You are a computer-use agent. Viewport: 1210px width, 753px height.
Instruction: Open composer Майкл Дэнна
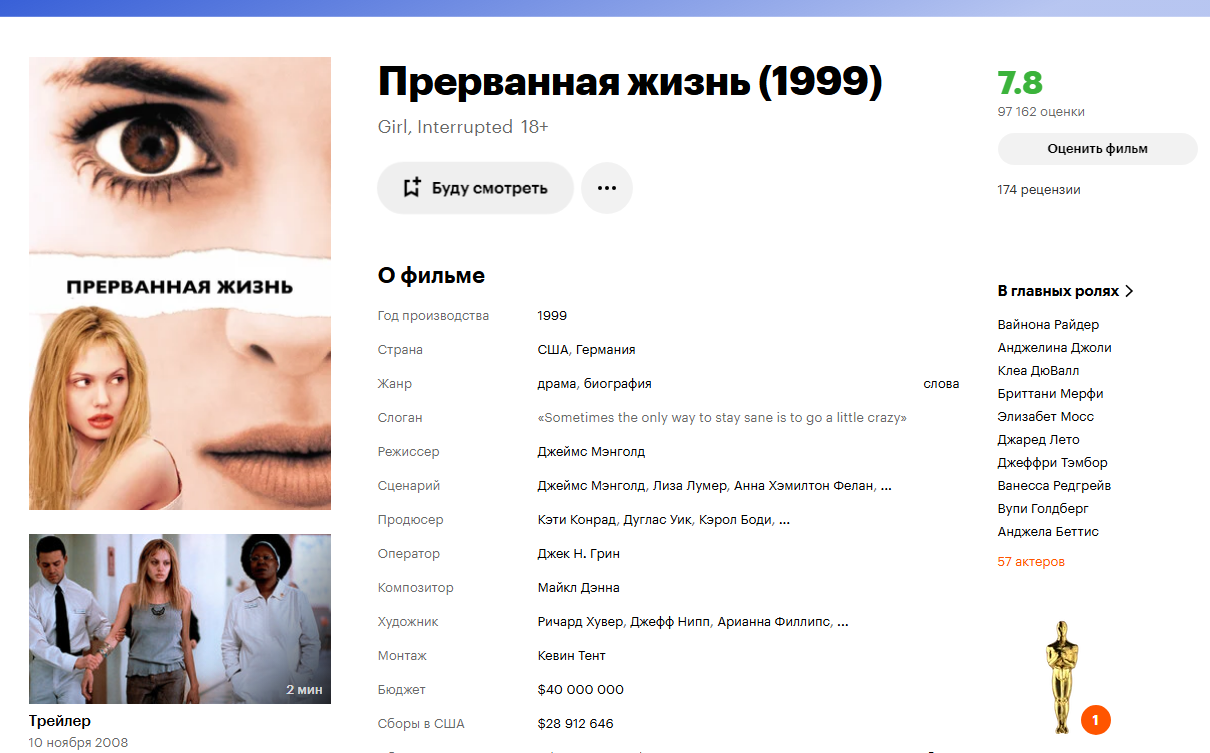(x=578, y=588)
